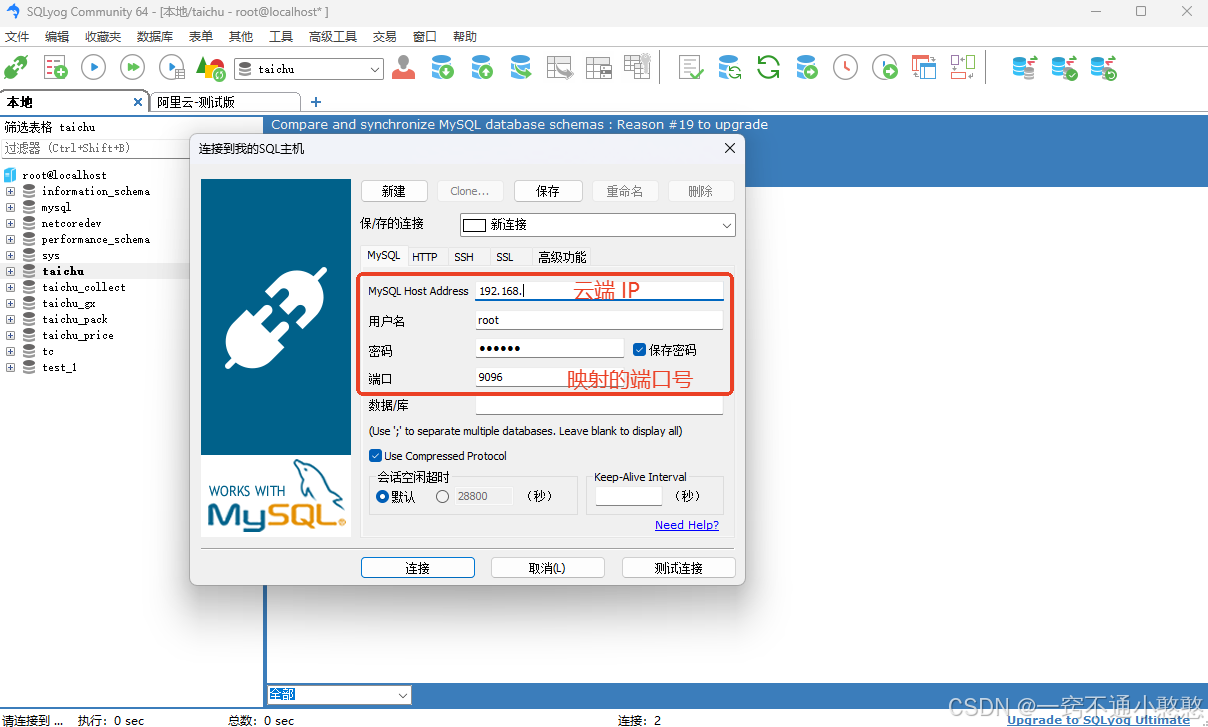Click the 连接 button

pos(418,568)
